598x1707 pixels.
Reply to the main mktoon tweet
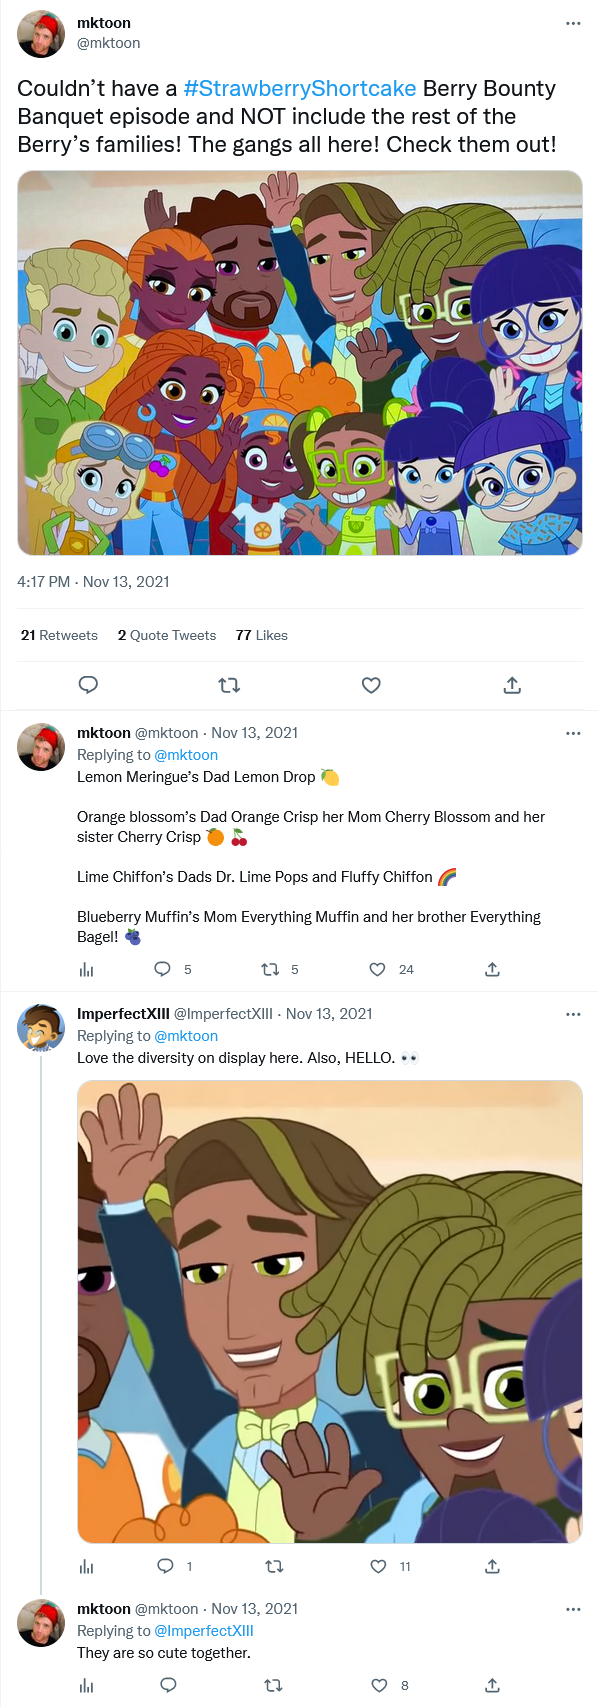tap(88, 685)
